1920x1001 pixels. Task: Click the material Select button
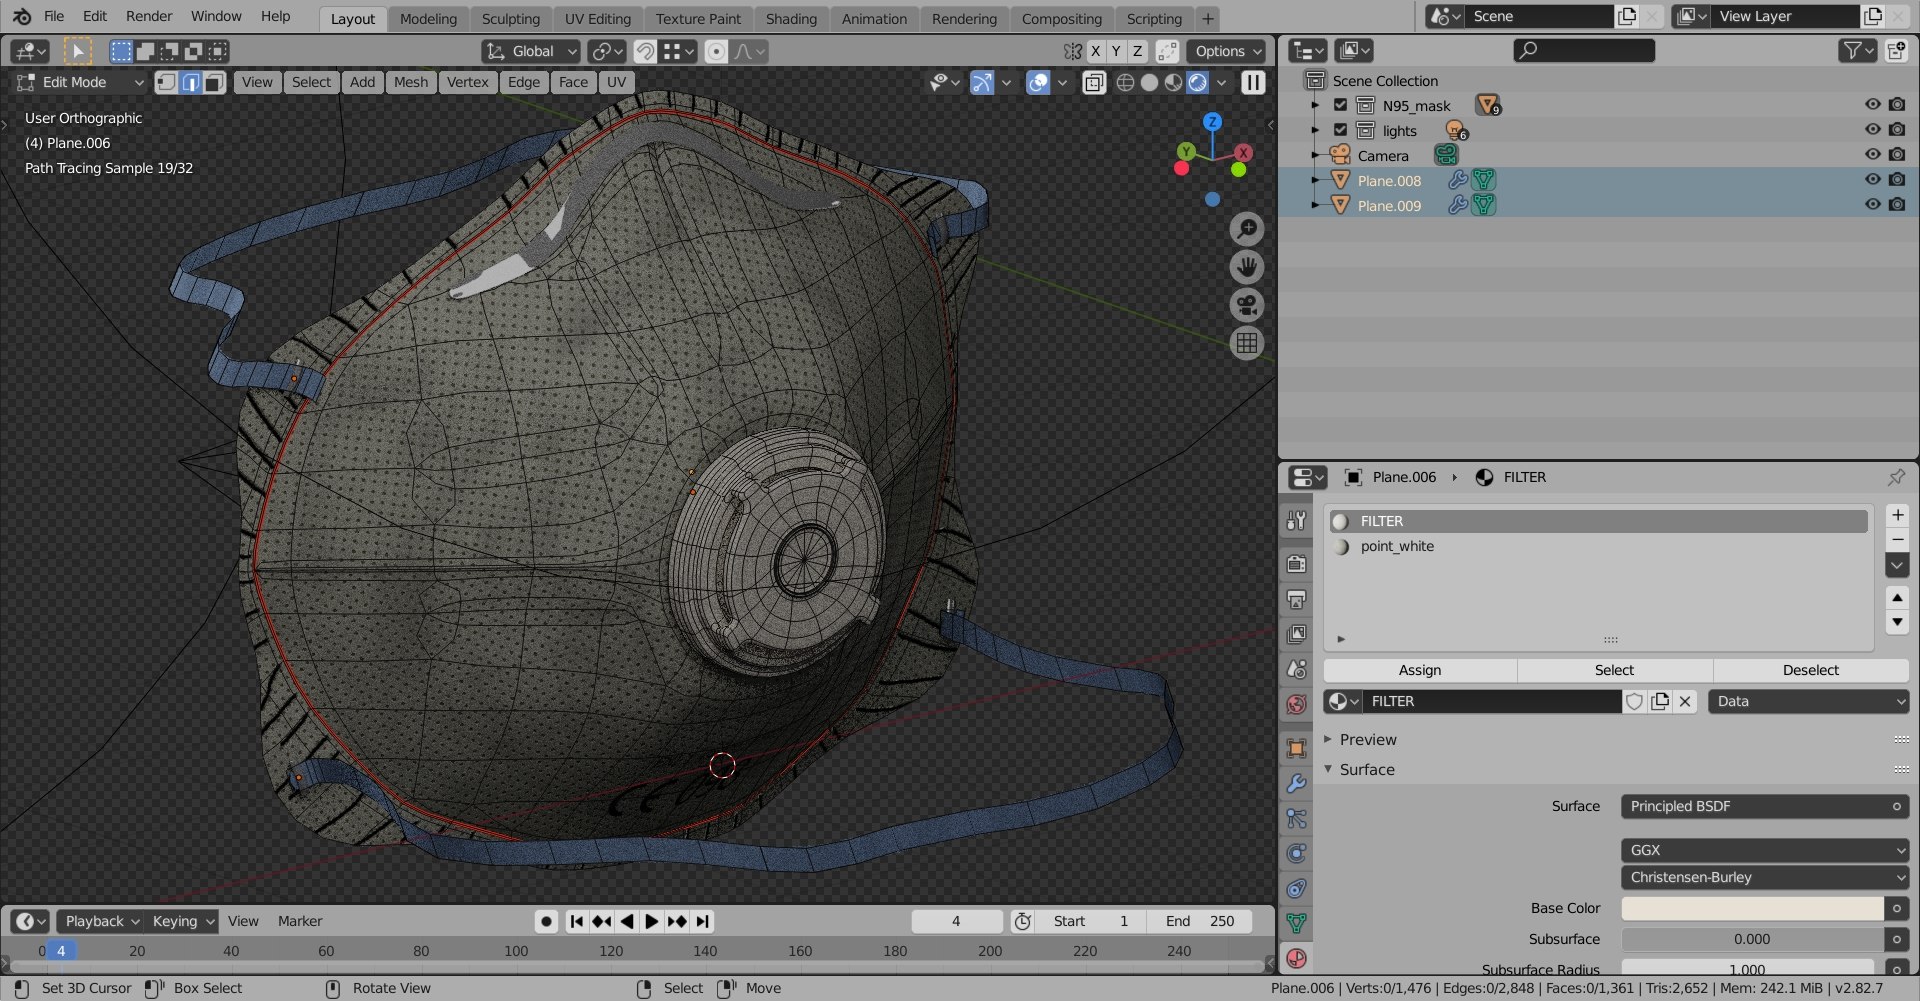tap(1614, 670)
